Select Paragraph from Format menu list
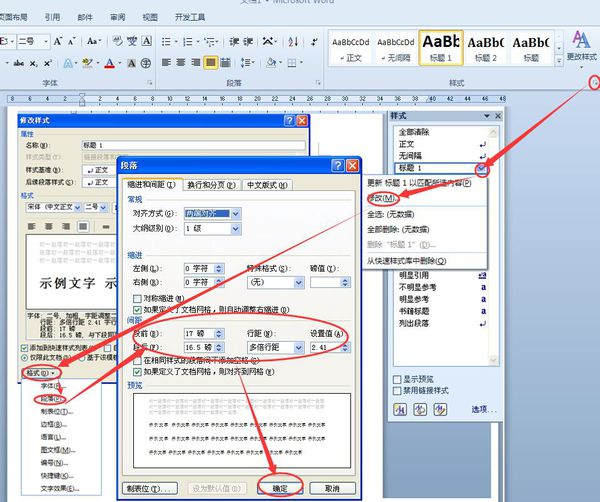Screen dimensions: 600x502 (51, 399)
